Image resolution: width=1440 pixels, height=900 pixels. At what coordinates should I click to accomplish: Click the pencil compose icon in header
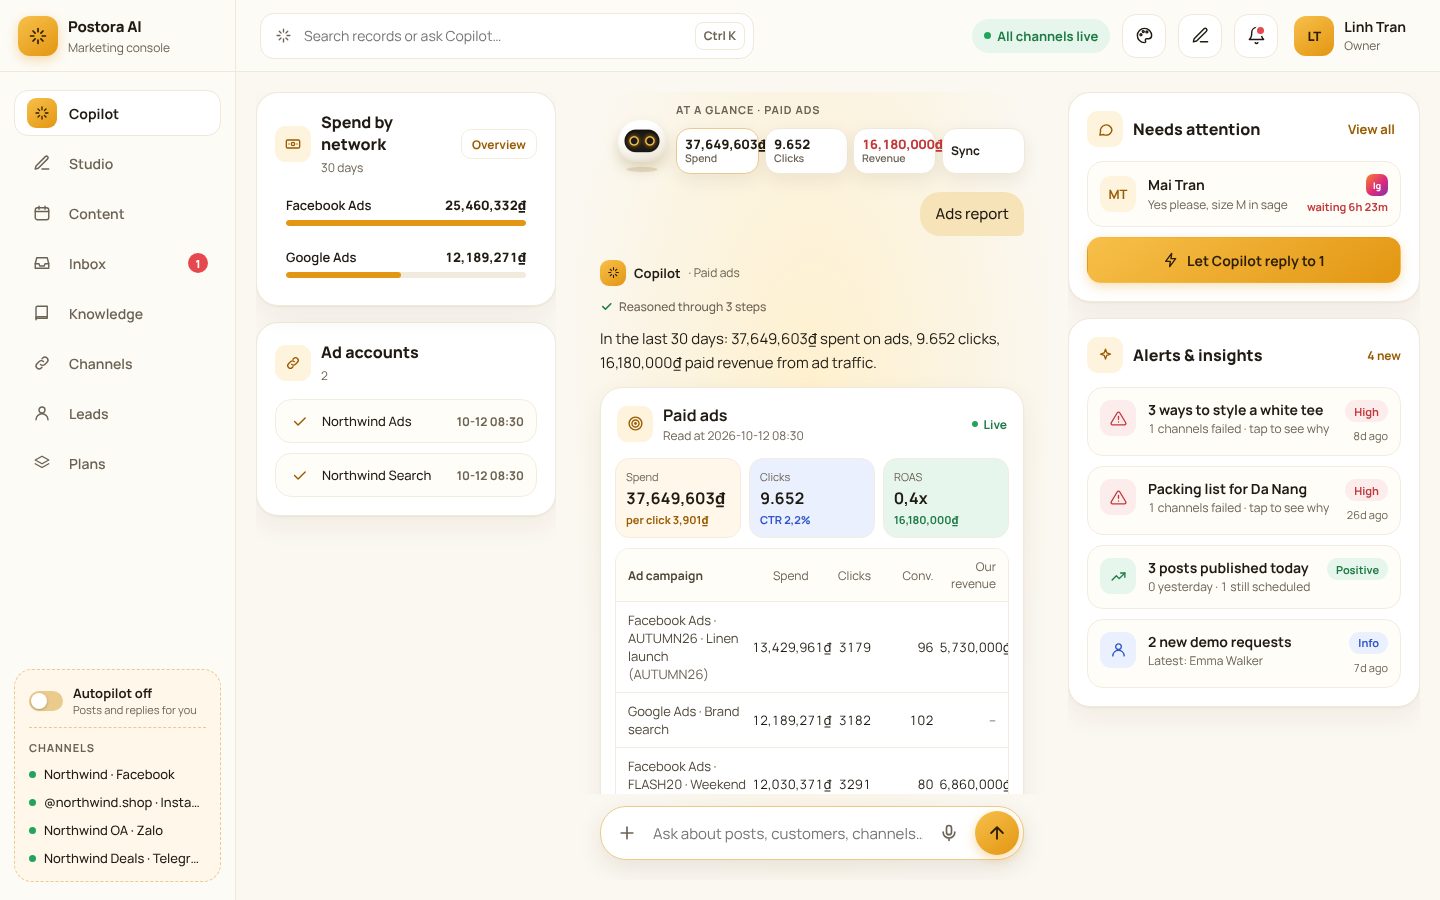pyautogui.click(x=1200, y=36)
